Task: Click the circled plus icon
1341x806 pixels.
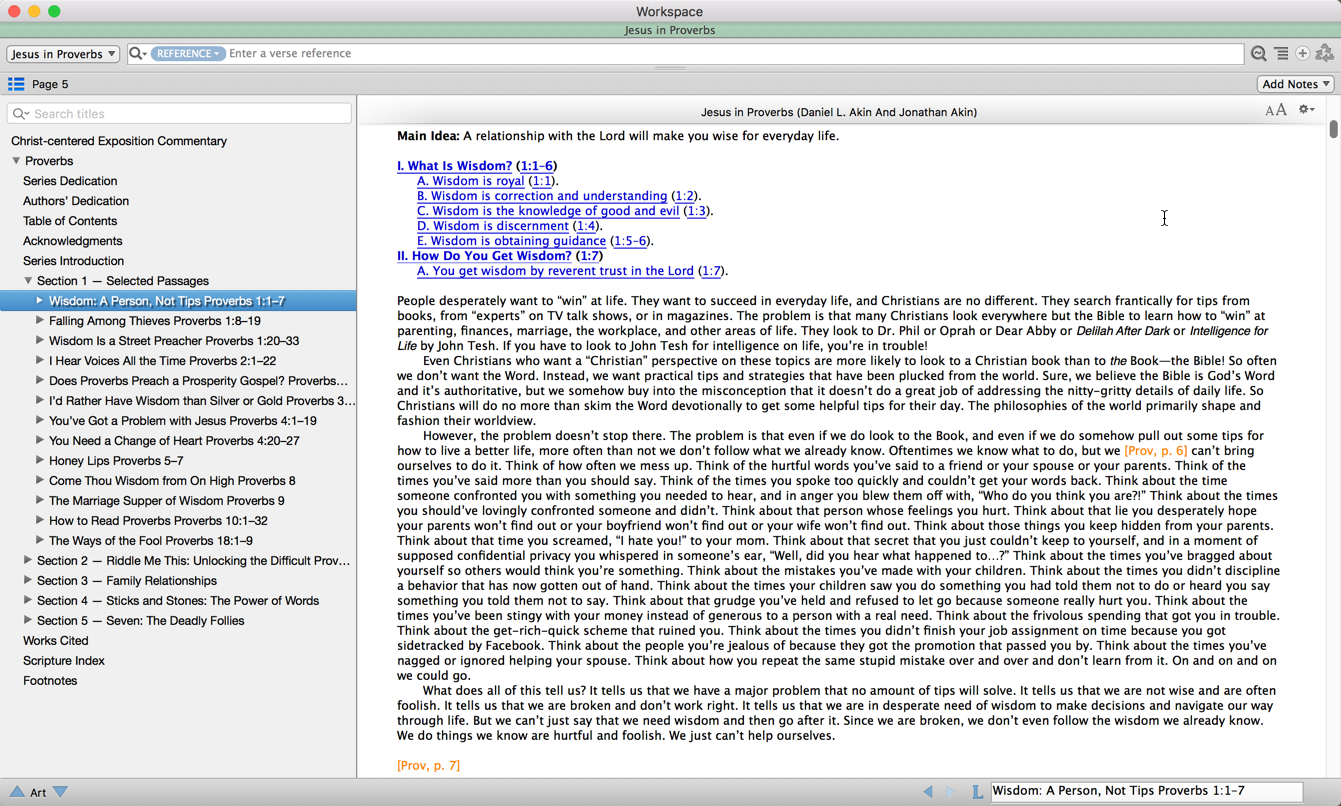Action: pyautogui.click(x=1303, y=54)
